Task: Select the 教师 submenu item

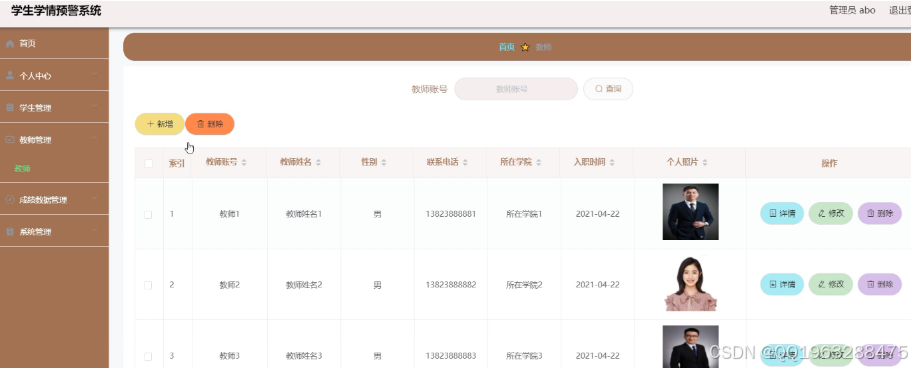Action: point(54,169)
